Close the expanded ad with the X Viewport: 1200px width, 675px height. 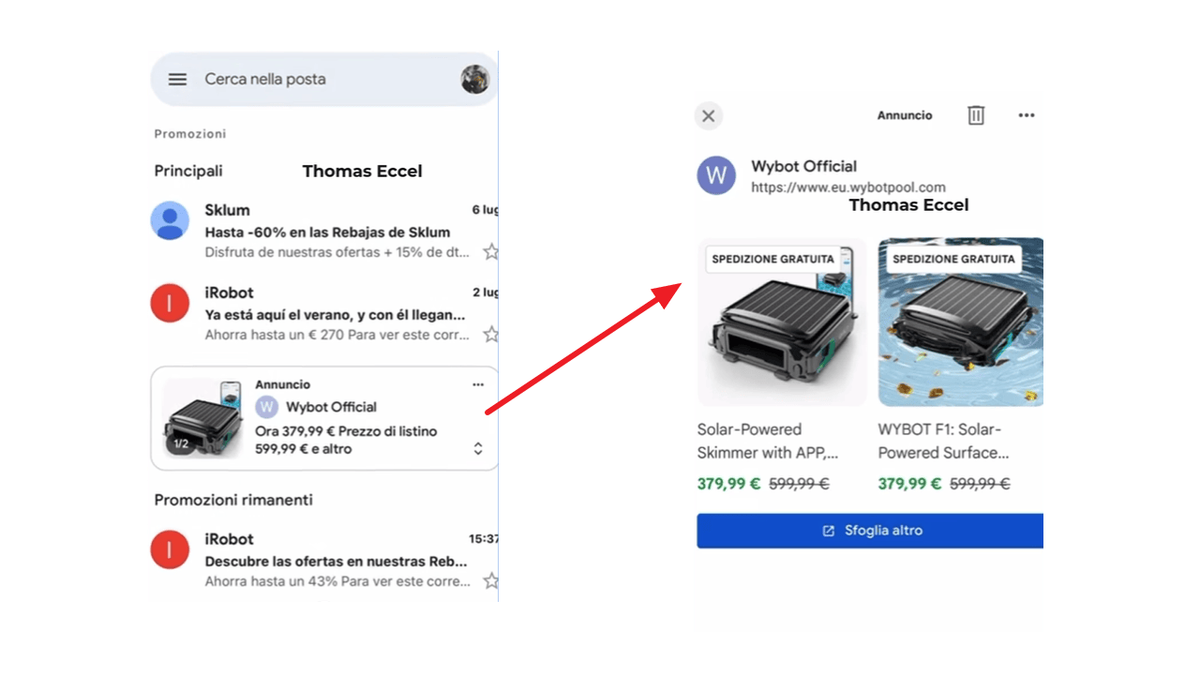tap(708, 116)
